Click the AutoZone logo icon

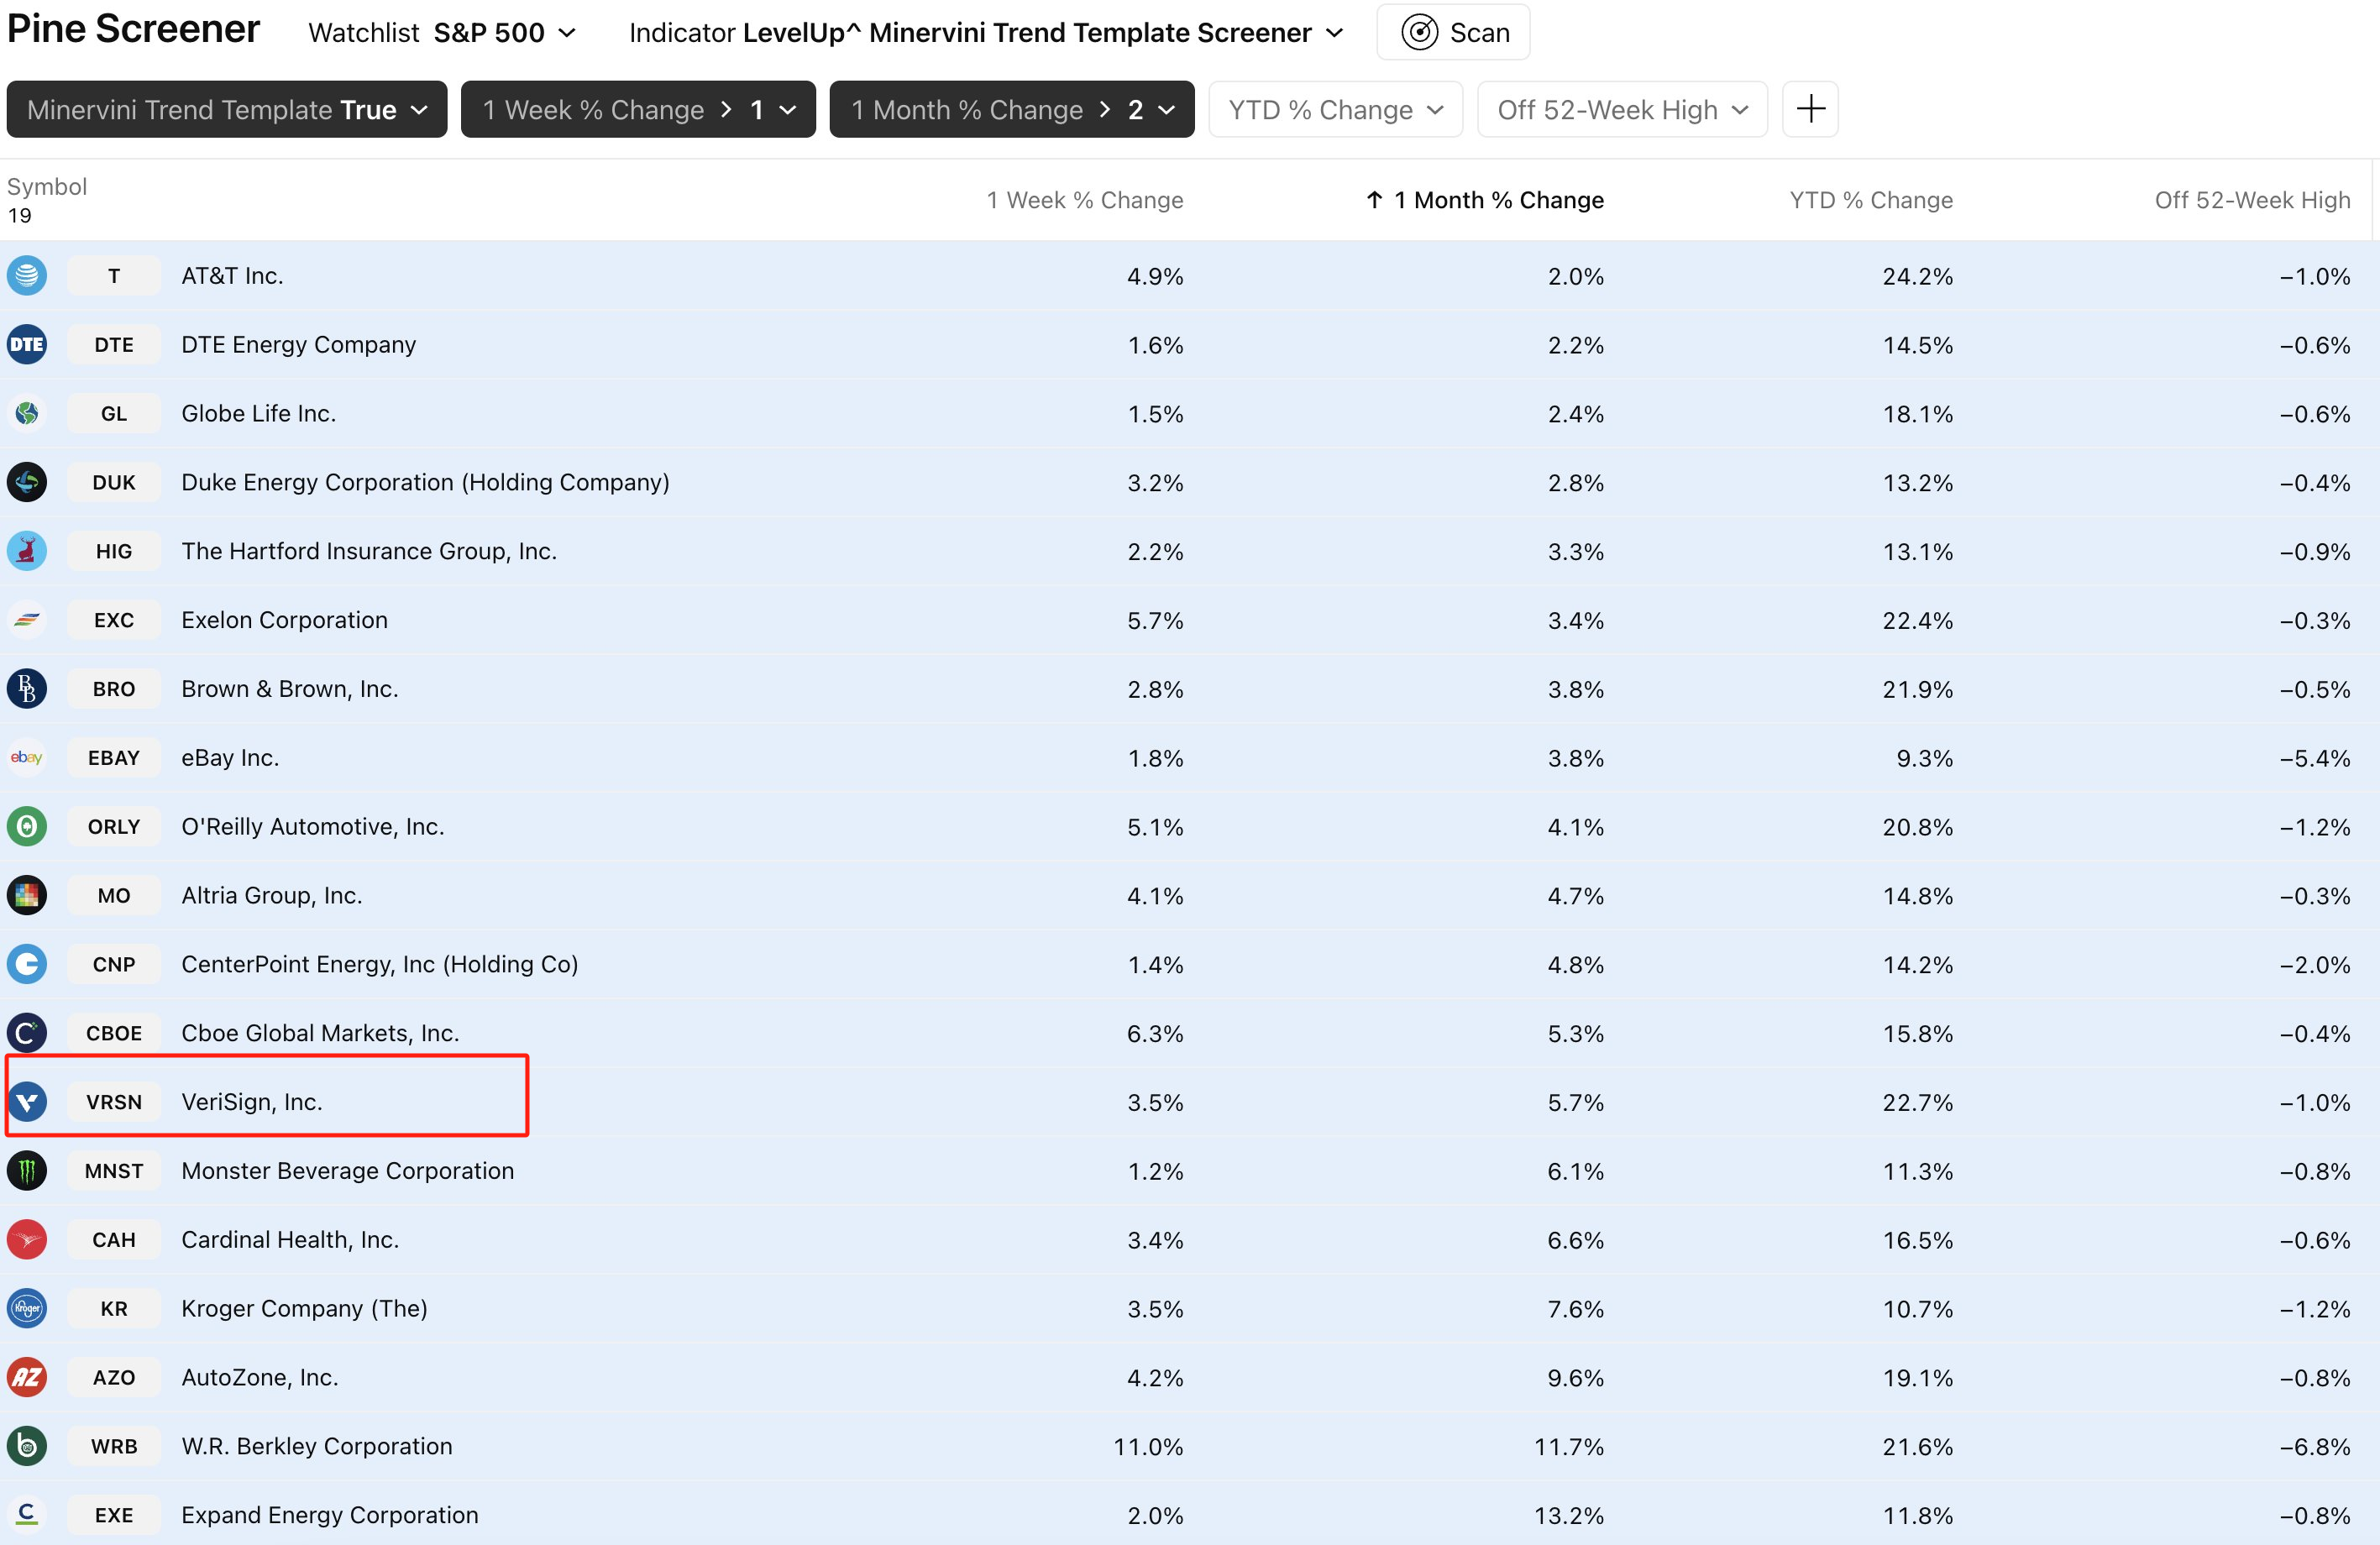point(27,1377)
